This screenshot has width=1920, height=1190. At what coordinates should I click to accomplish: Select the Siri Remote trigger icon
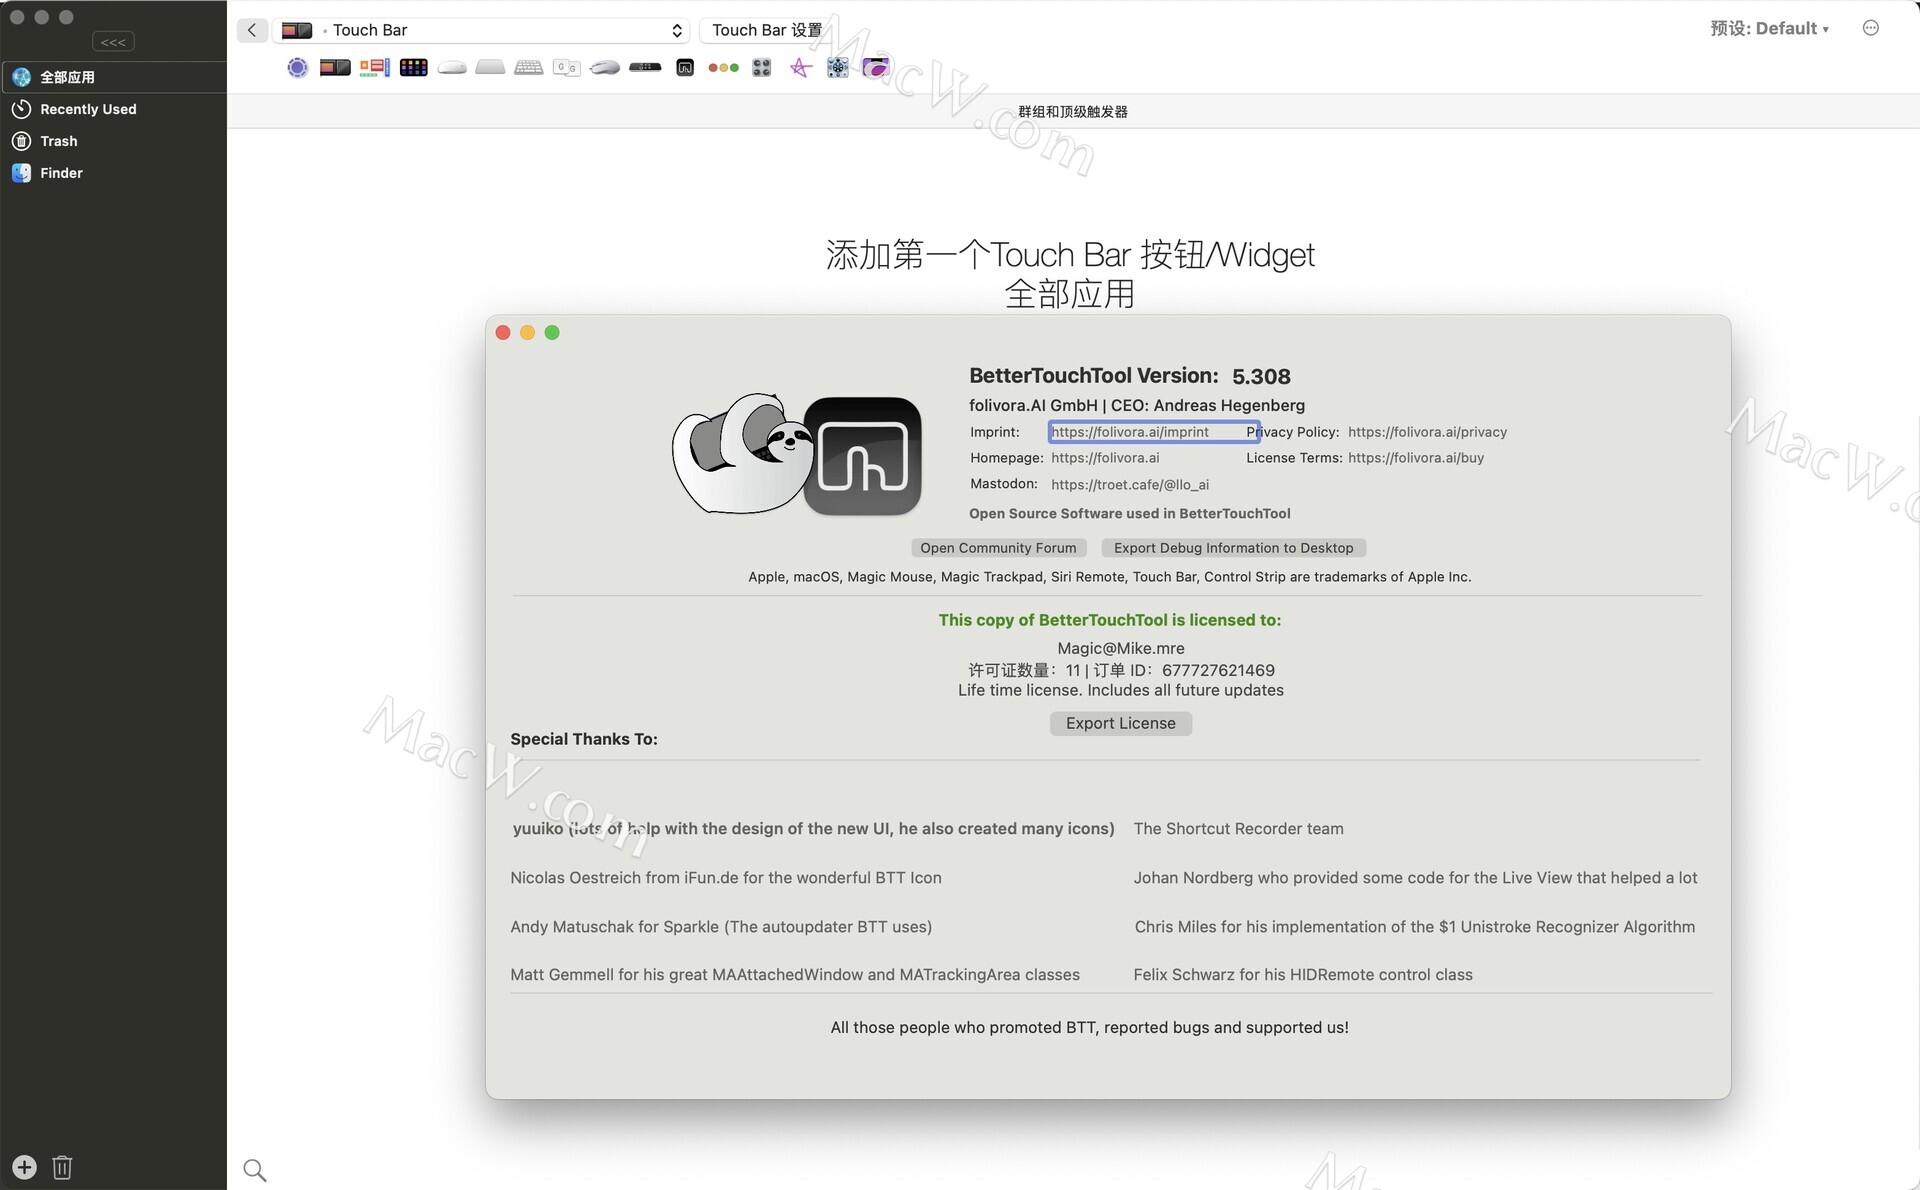645,67
